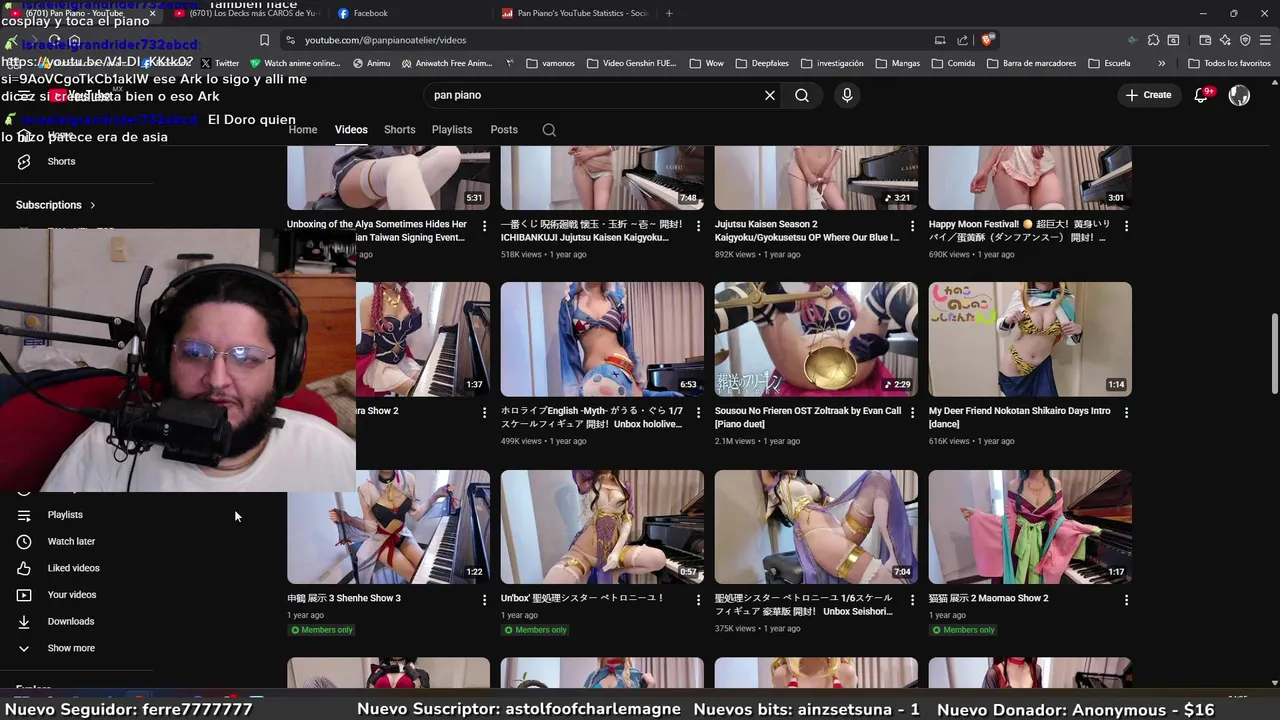Click the YouTube search magnifier button
The width and height of the screenshot is (1280, 720).
point(802,95)
